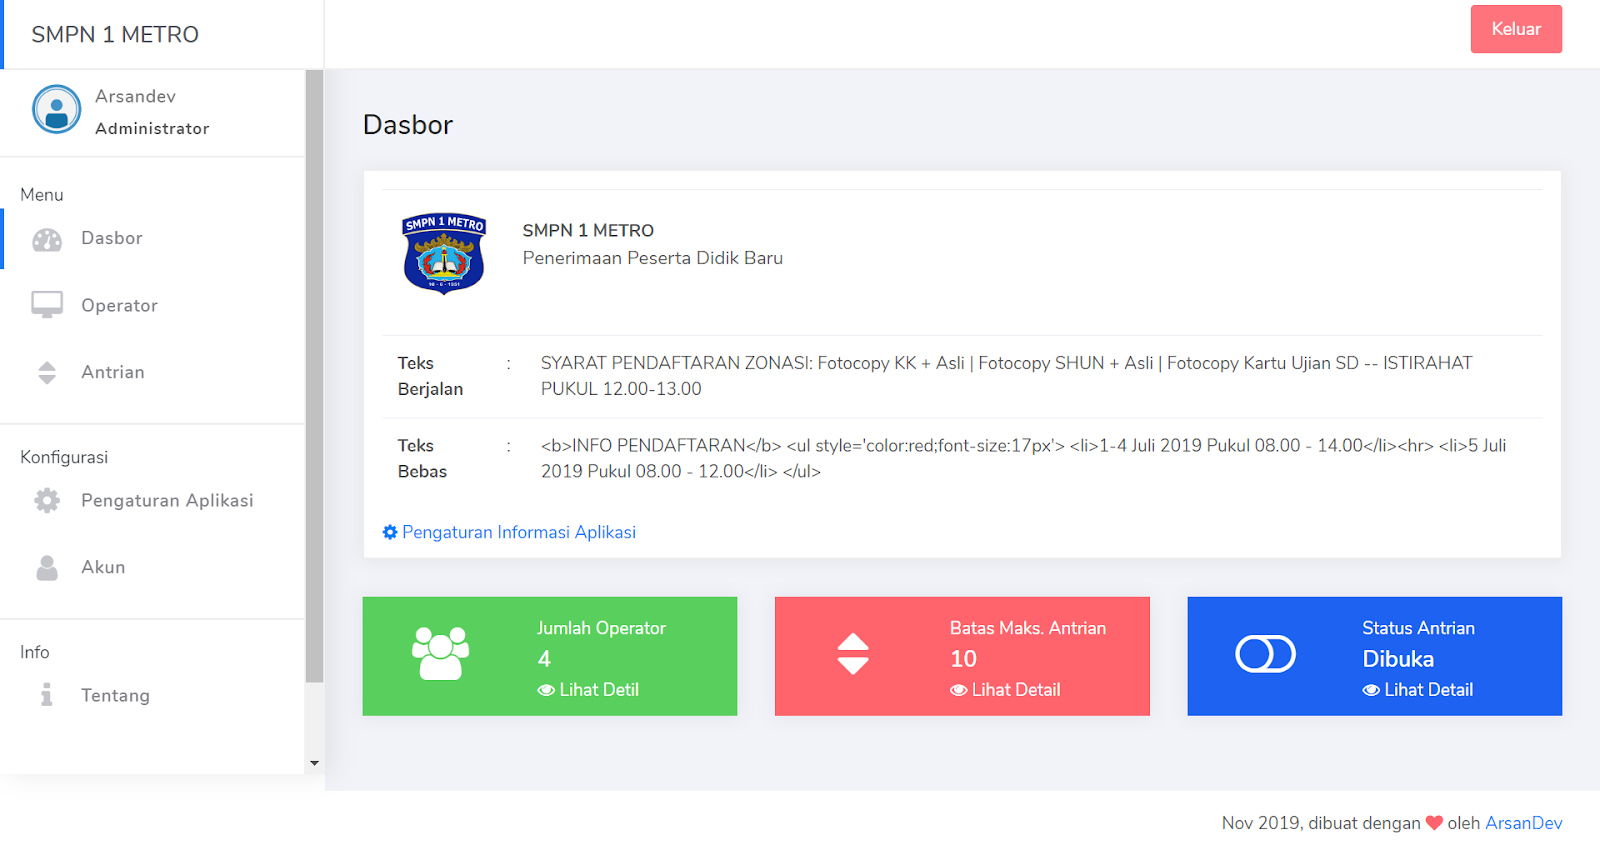Viewport: 1600px width, 855px height.
Task: Click the Akun user silhouette icon
Action: tap(47, 568)
